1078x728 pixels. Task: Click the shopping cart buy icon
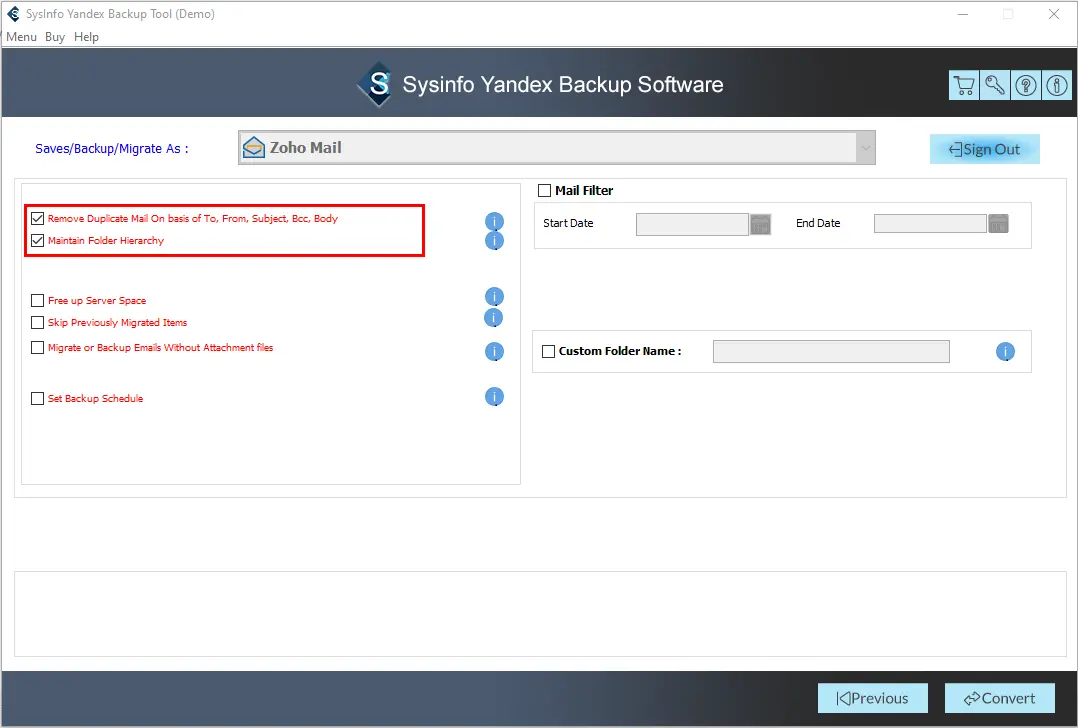tap(964, 86)
